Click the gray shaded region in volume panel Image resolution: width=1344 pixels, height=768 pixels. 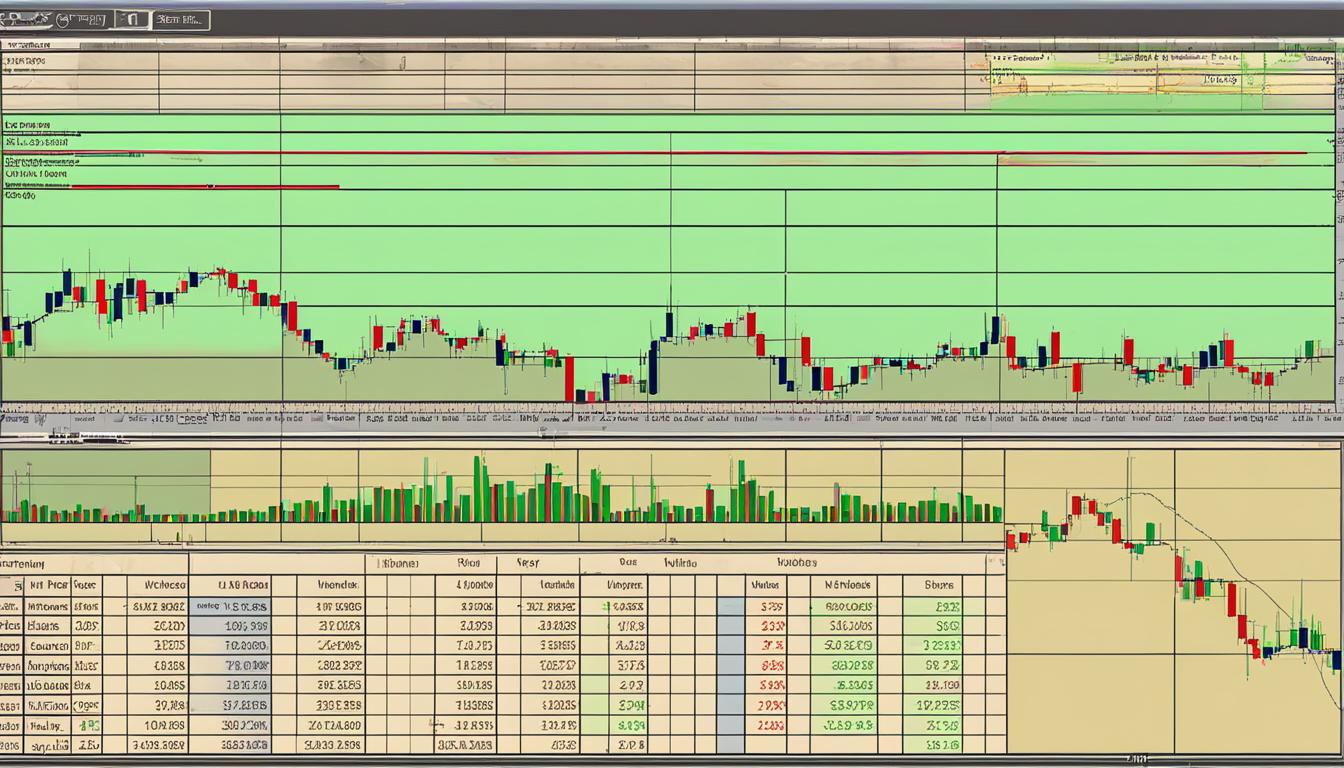pyautogui.click(x=105, y=480)
